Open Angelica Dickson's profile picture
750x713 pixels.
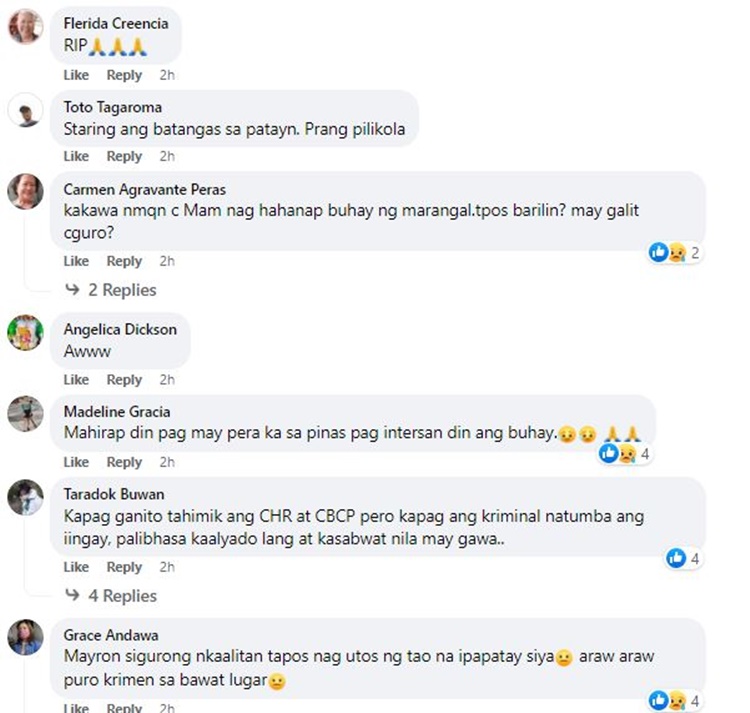[25, 332]
